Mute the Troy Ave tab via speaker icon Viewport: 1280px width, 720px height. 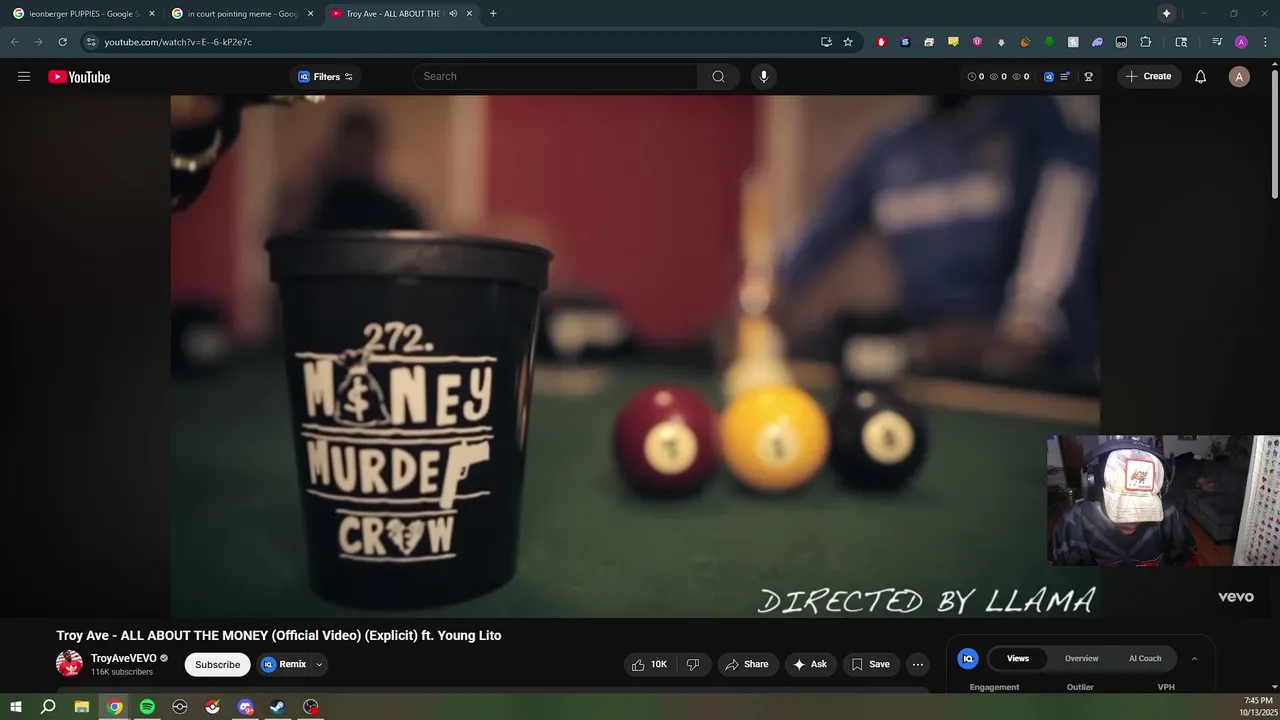453,13
